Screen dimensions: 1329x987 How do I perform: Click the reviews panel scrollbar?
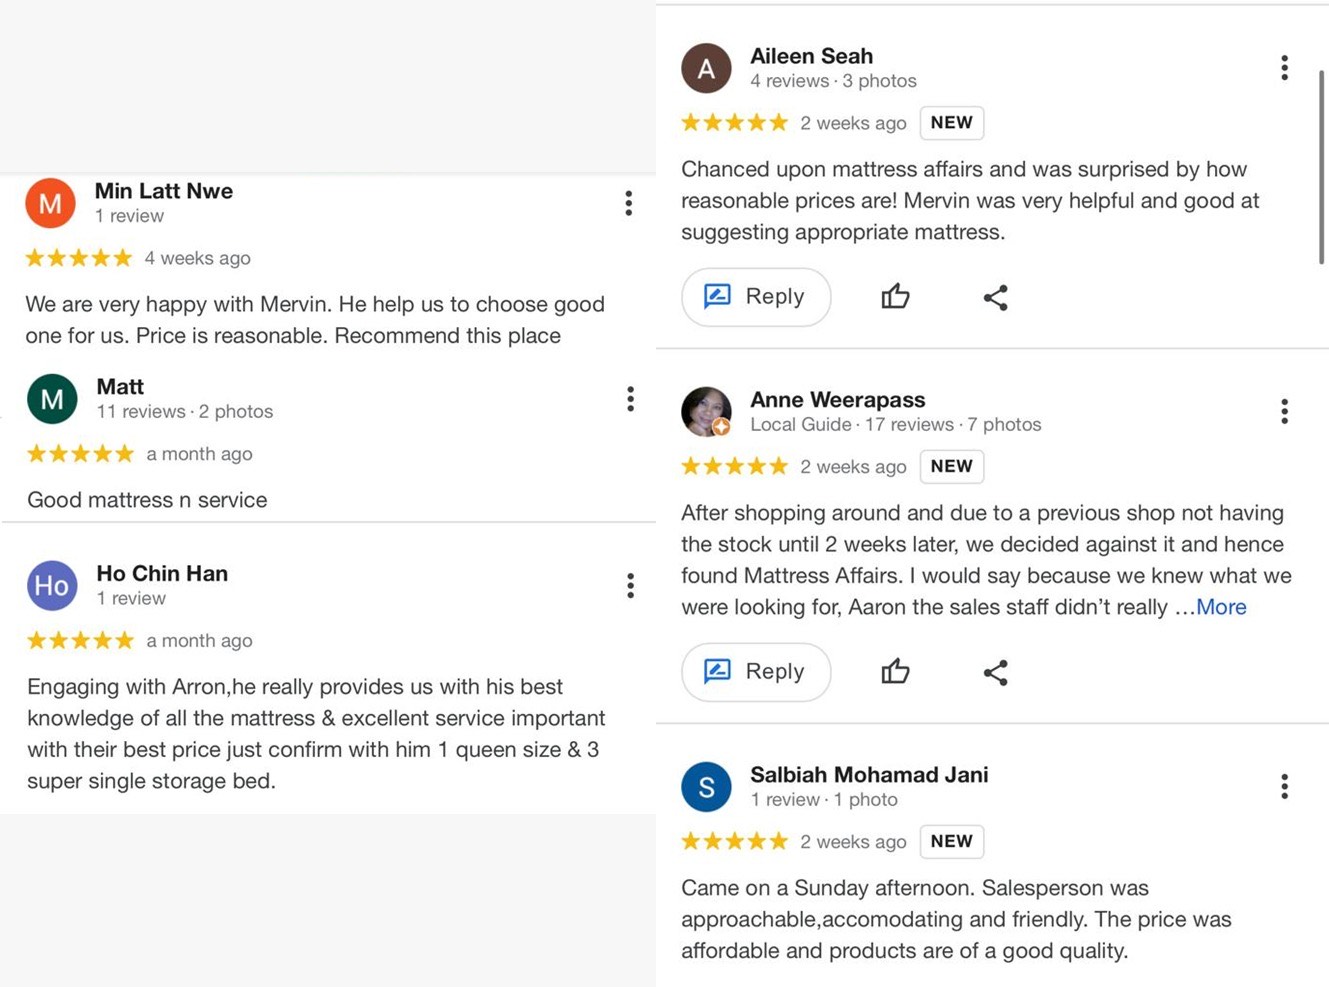coord(1321,168)
